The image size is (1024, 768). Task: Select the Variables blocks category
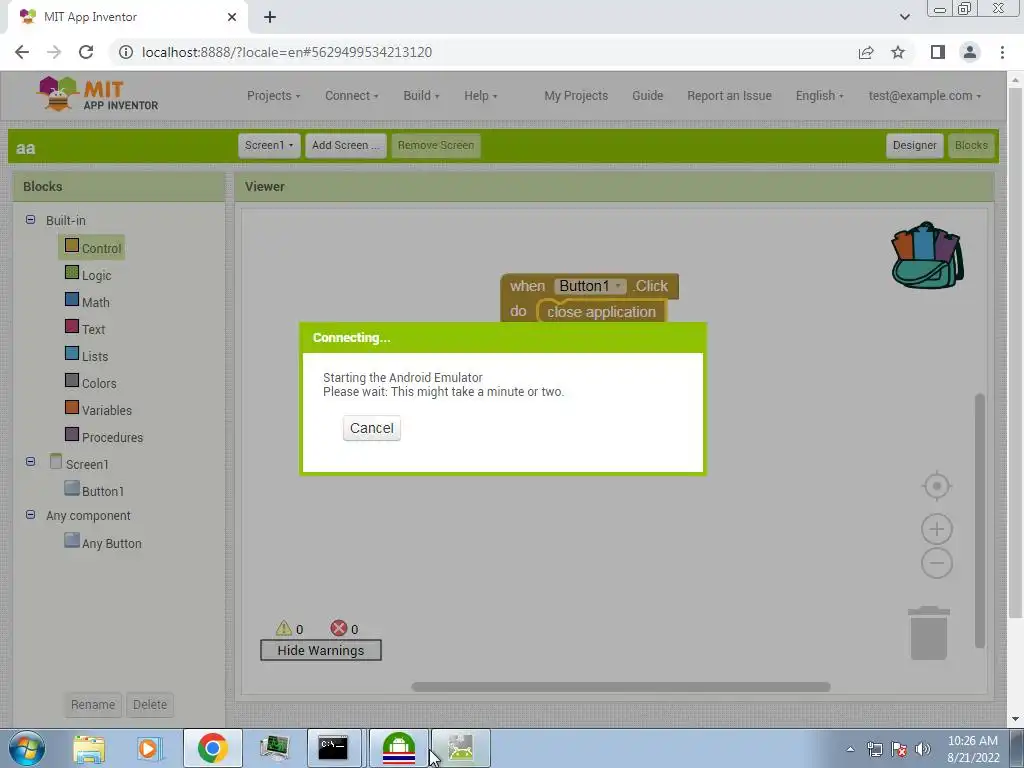click(x=99, y=409)
